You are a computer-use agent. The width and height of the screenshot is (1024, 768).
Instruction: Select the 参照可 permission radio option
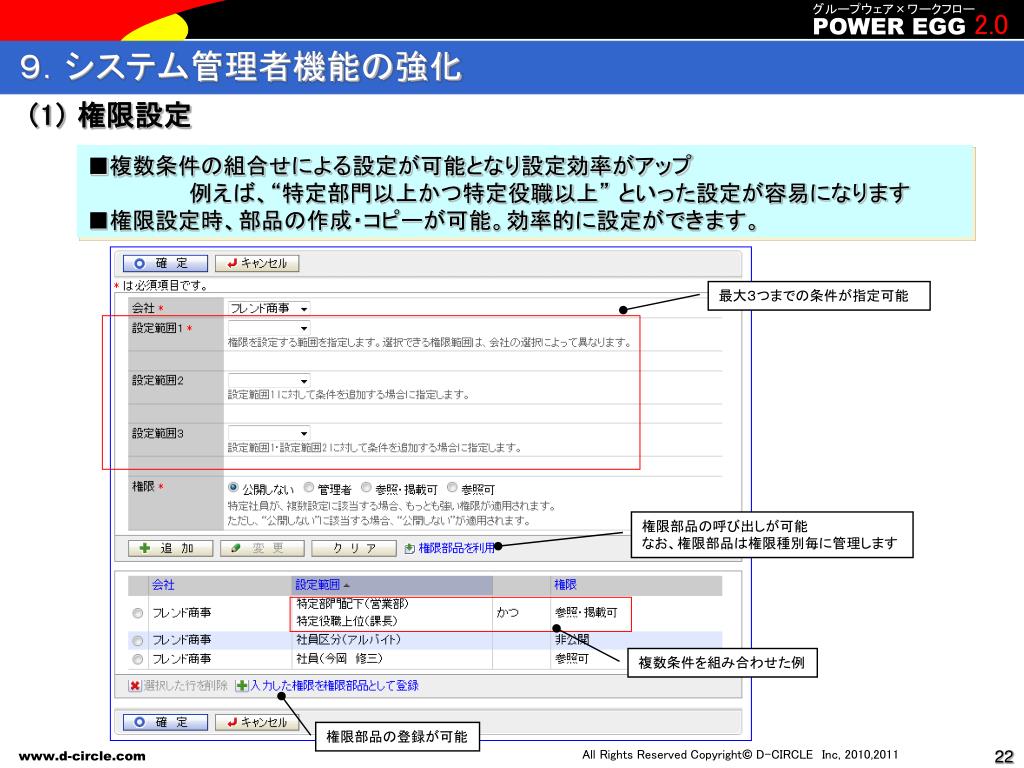(x=452, y=487)
